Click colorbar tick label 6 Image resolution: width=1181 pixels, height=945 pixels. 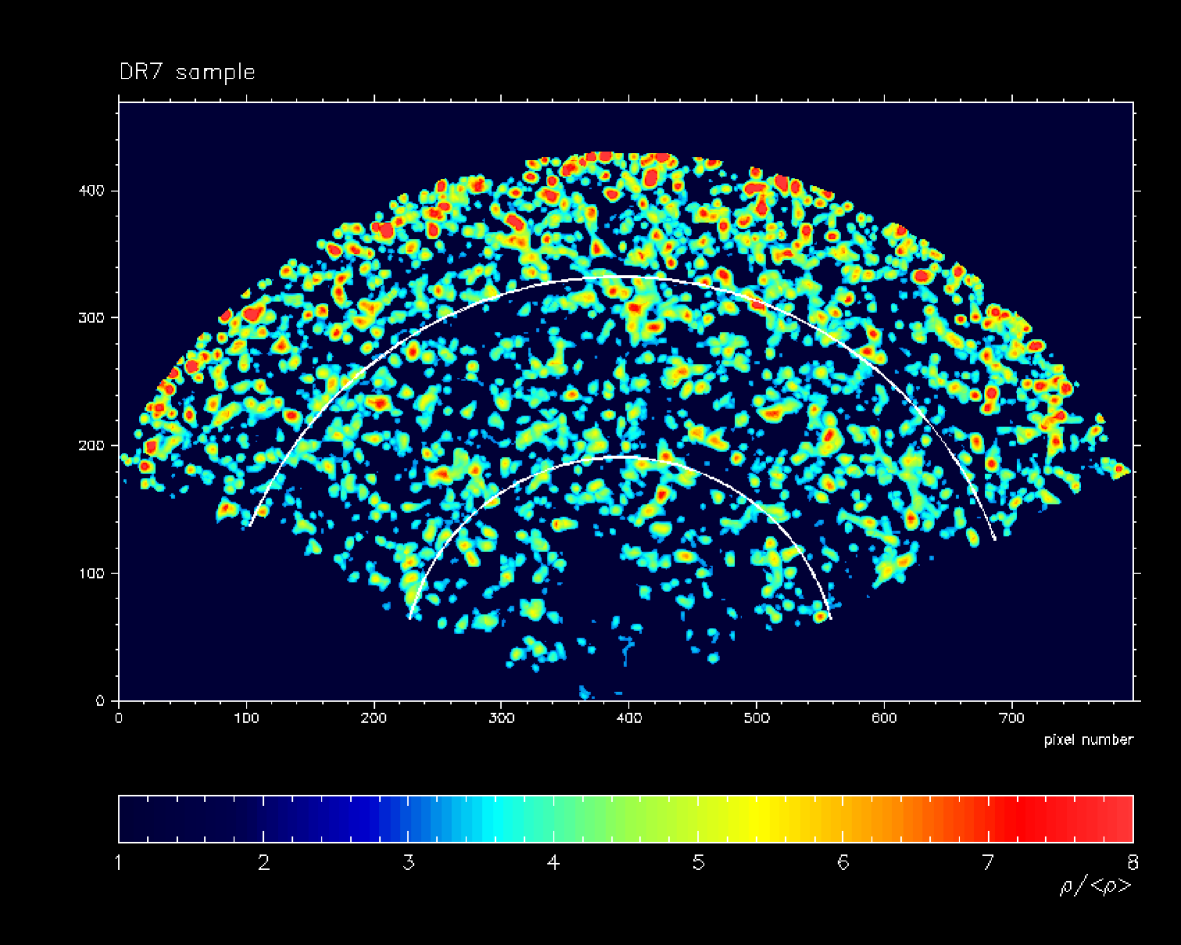(843, 862)
